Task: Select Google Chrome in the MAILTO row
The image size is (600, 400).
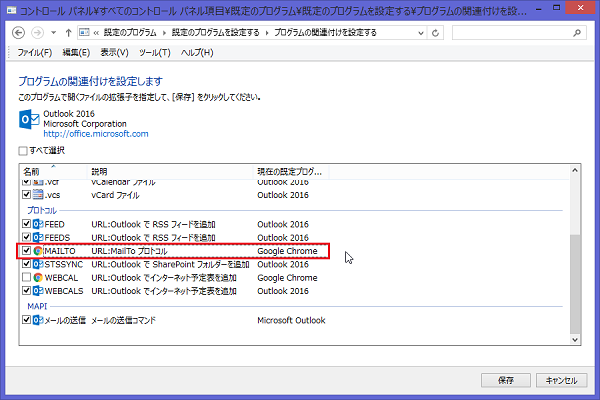Action: coord(287,251)
